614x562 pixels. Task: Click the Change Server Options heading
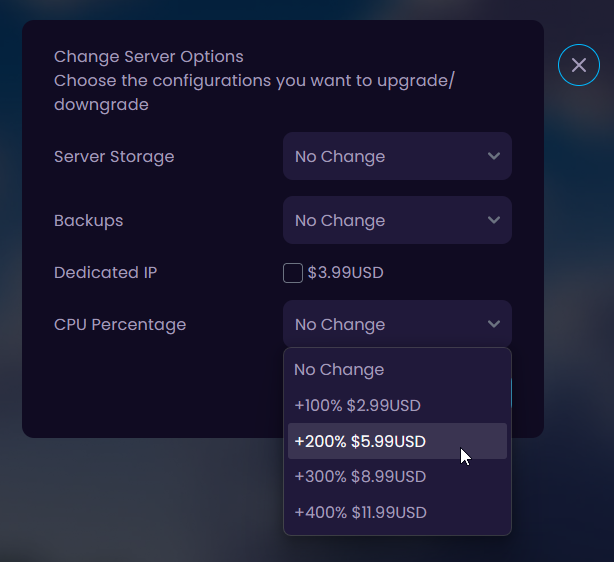tap(149, 57)
